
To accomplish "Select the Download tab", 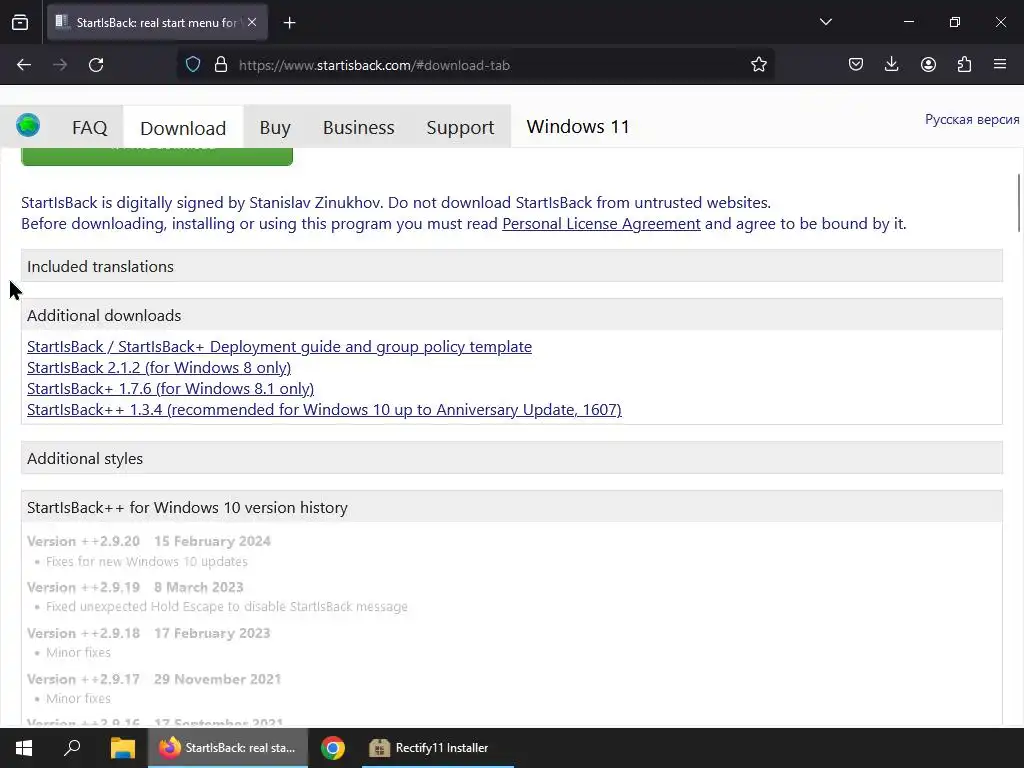I will point(183,127).
